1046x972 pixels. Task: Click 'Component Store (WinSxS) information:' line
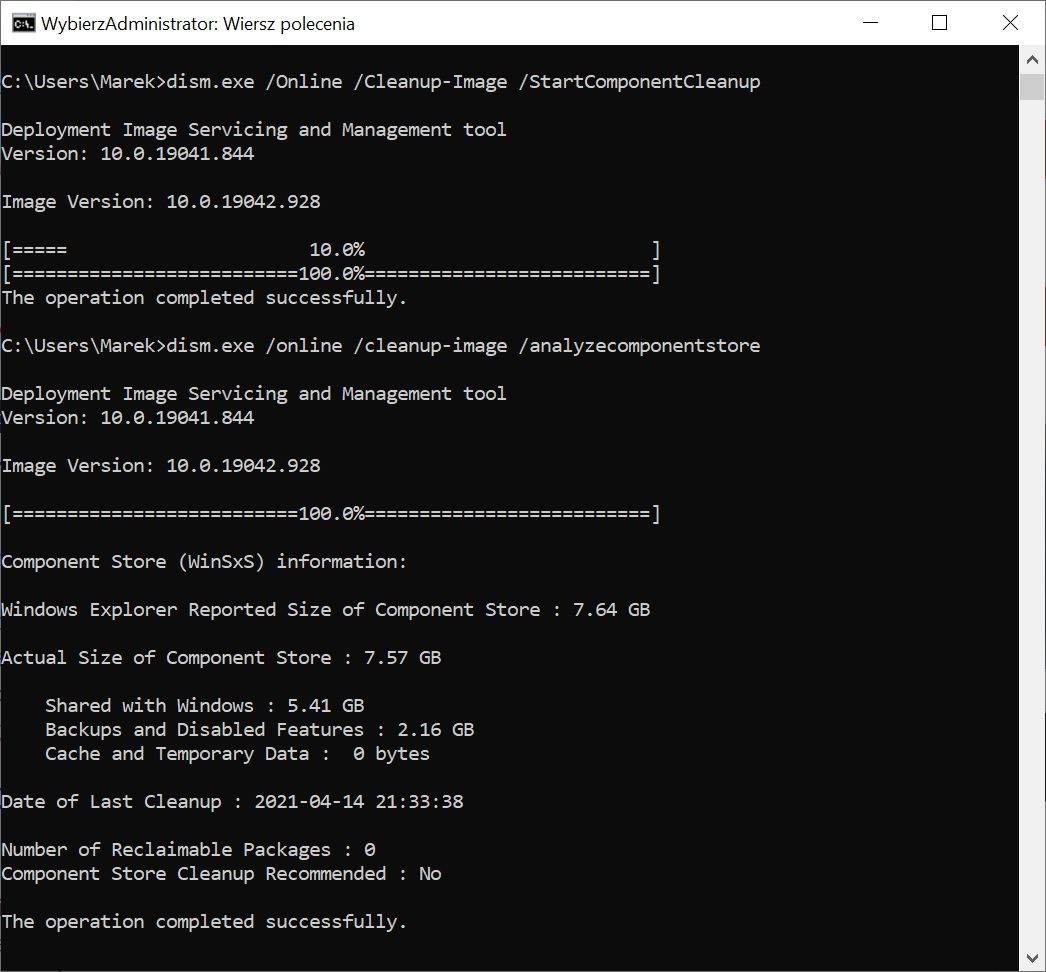[x=204, y=562]
